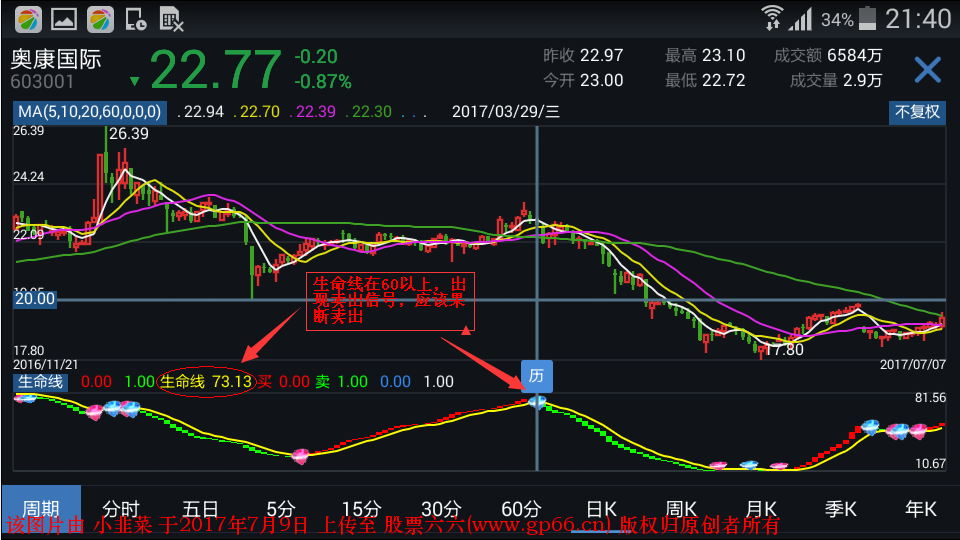Image resolution: width=960 pixels, height=540 pixels.
Task: Tap the 奥康国际 stock name
Action: pyautogui.click(x=56, y=59)
